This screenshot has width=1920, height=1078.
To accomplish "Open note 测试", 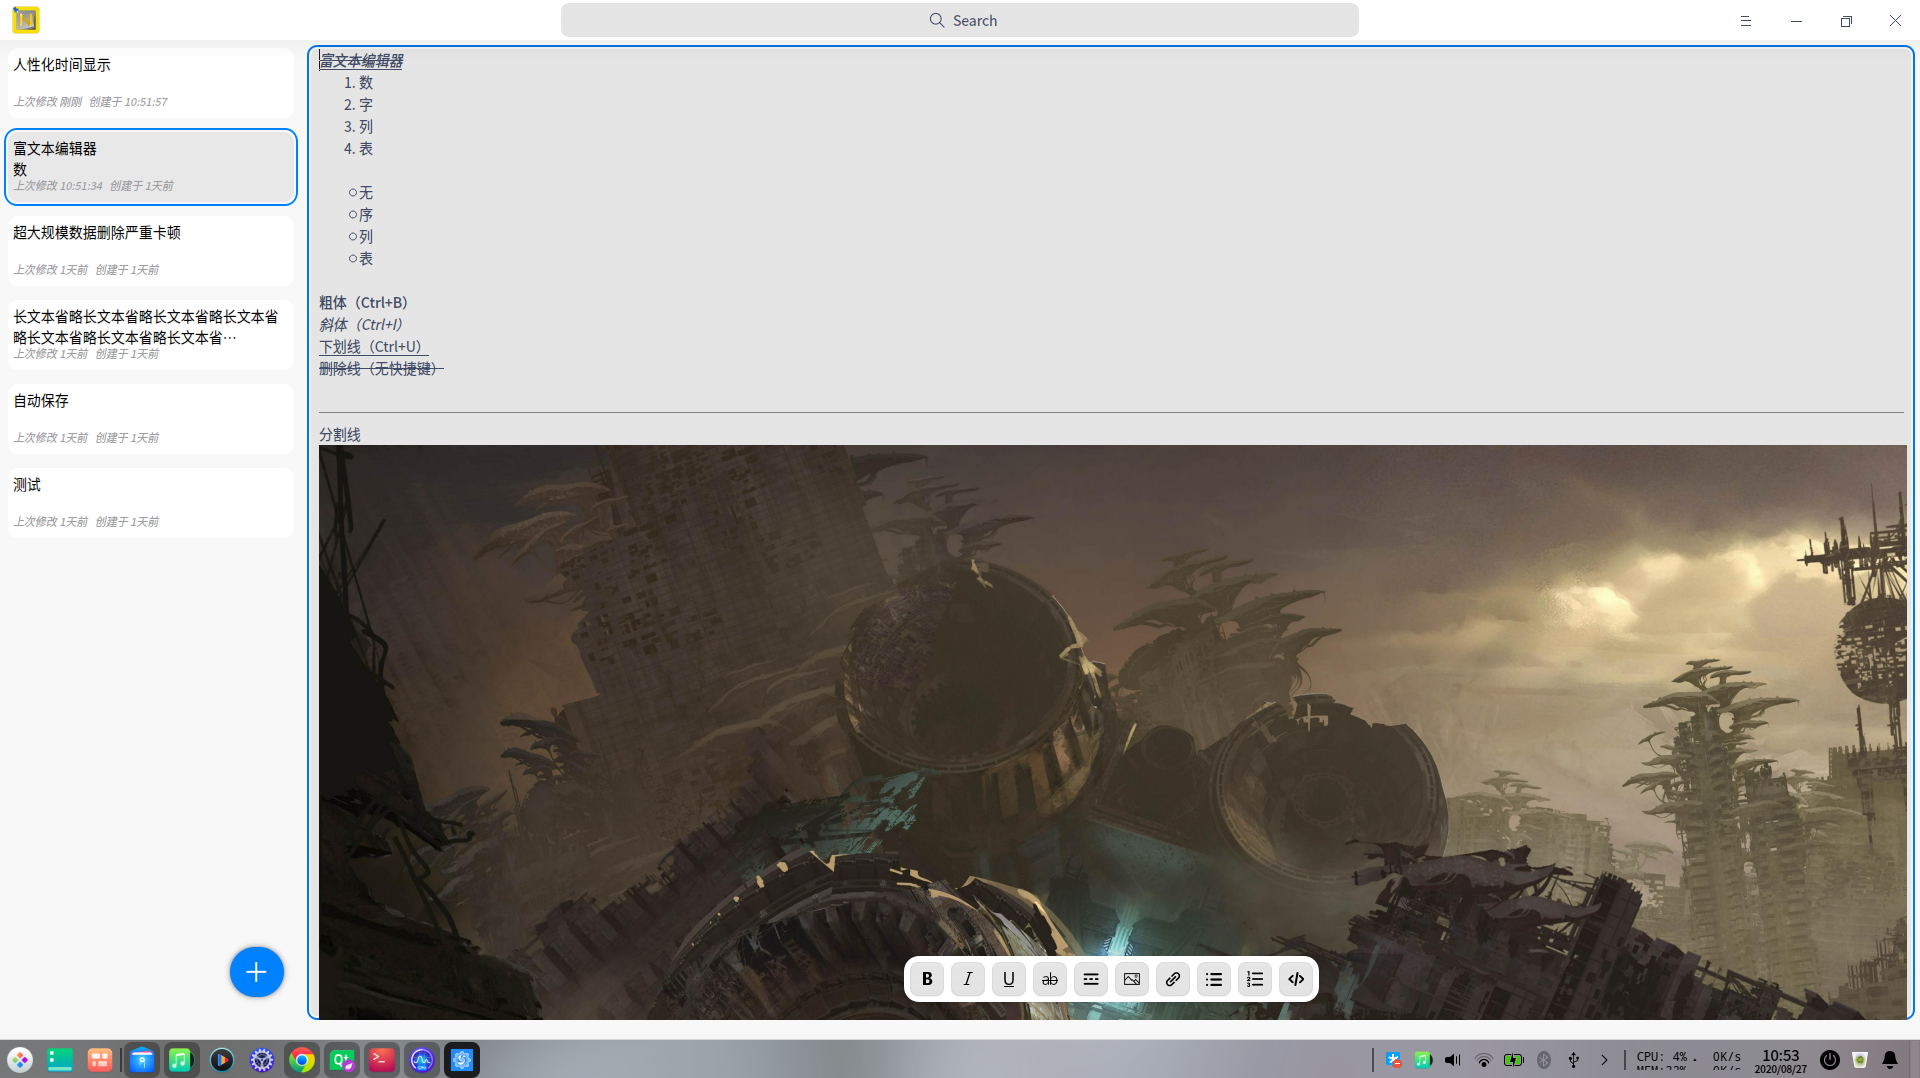I will coord(151,503).
